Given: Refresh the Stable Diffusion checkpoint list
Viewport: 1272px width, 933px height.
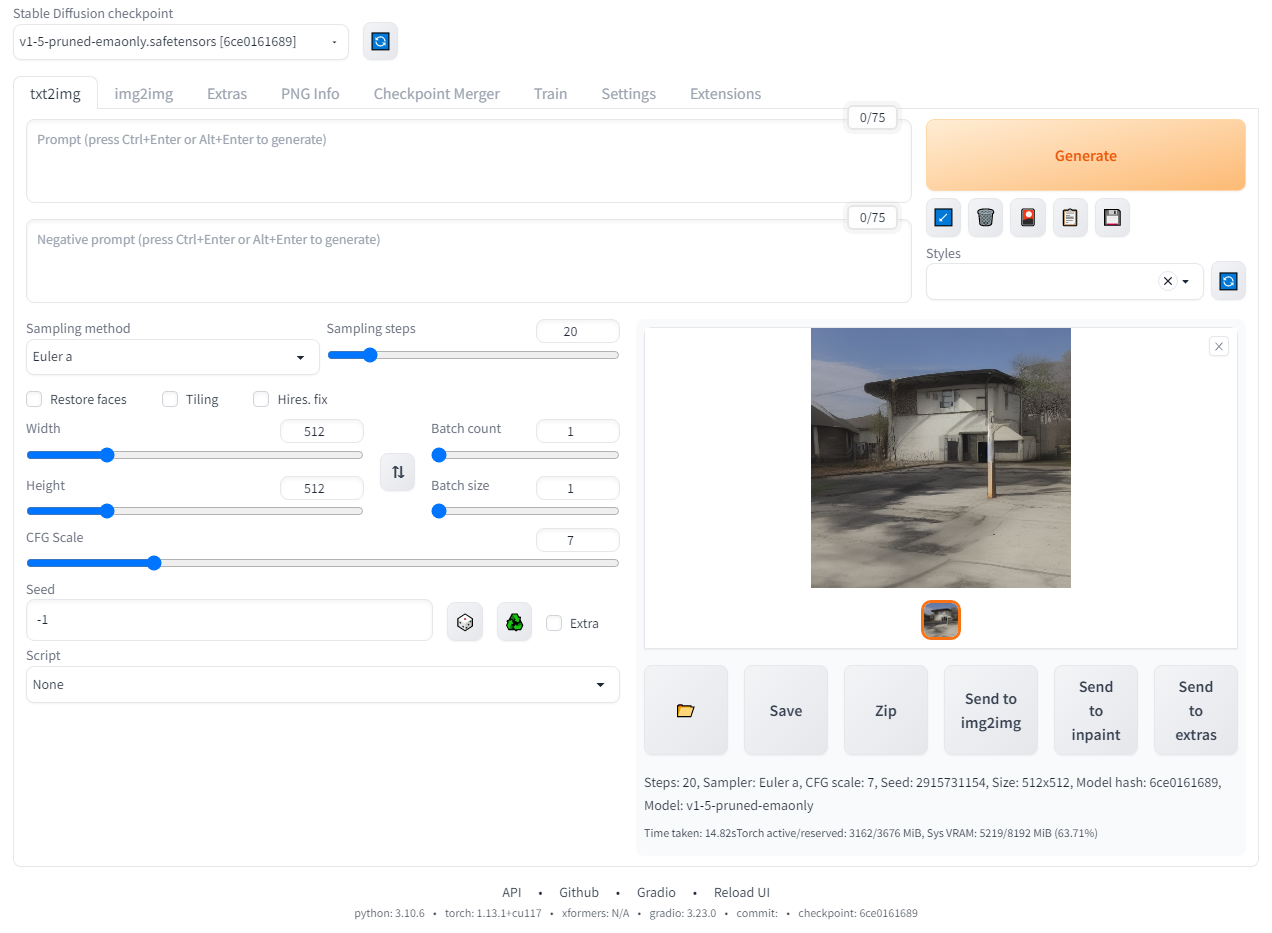Looking at the screenshot, I should [x=380, y=42].
